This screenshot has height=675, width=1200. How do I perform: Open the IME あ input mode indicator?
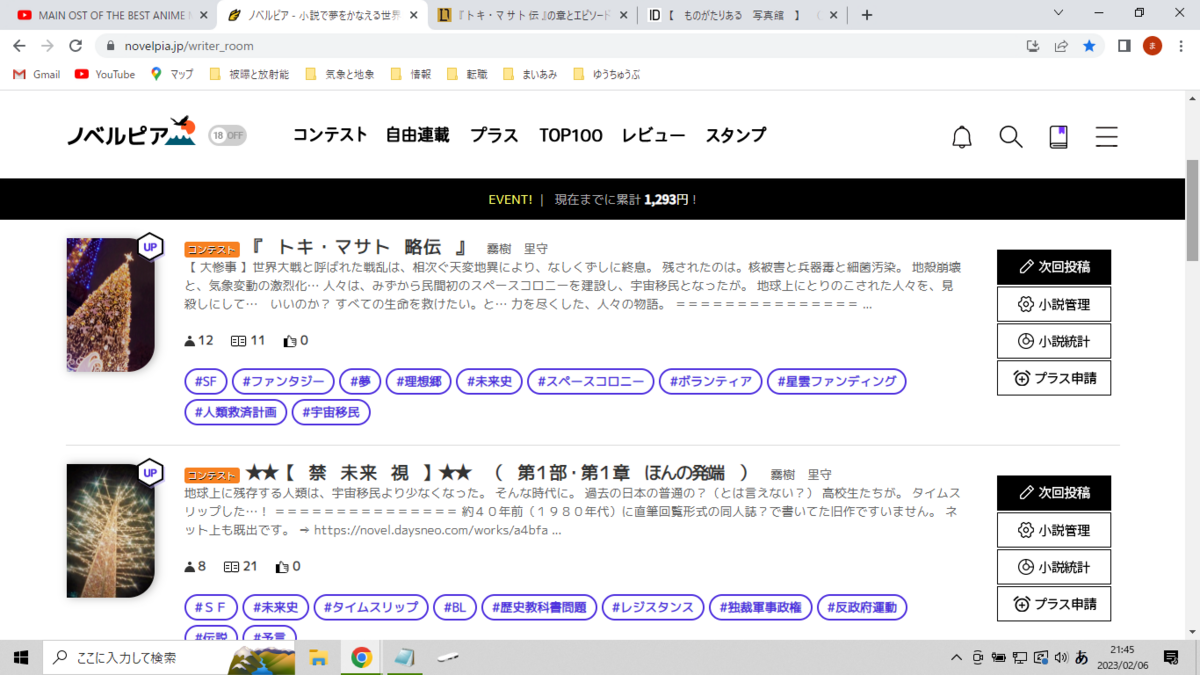tap(1081, 657)
